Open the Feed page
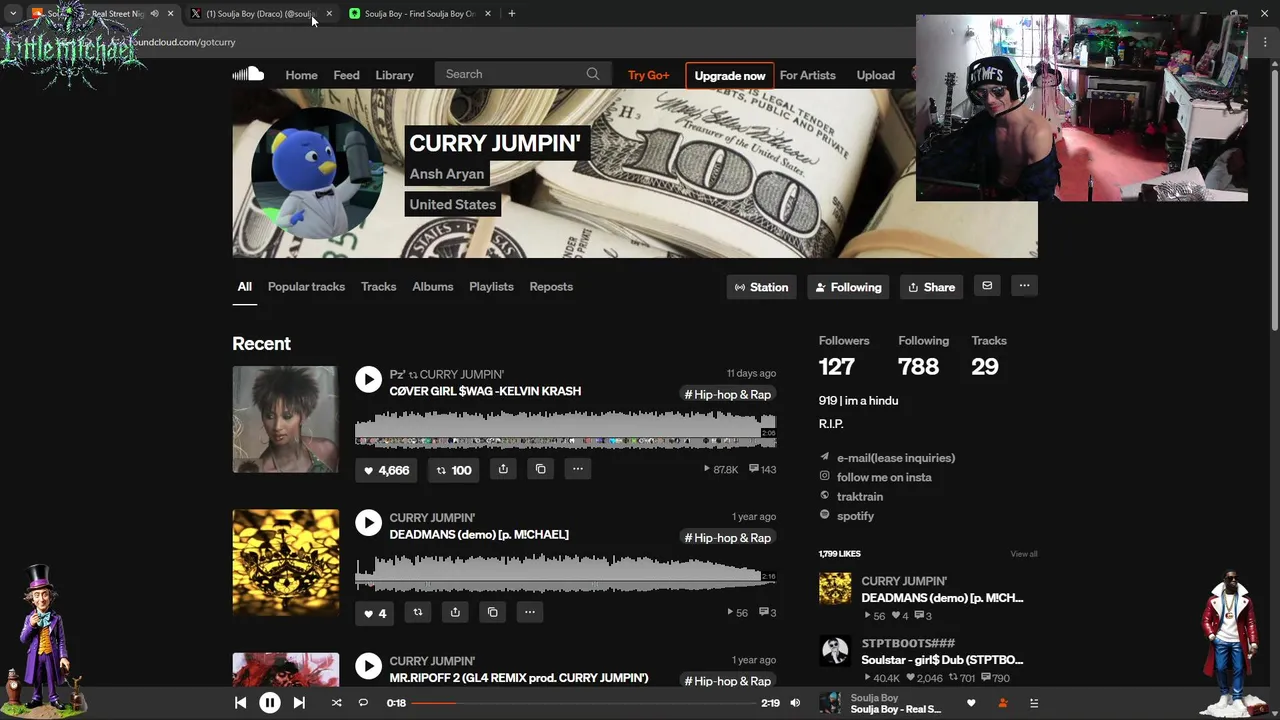This screenshot has height=720, width=1280. coord(346,75)
